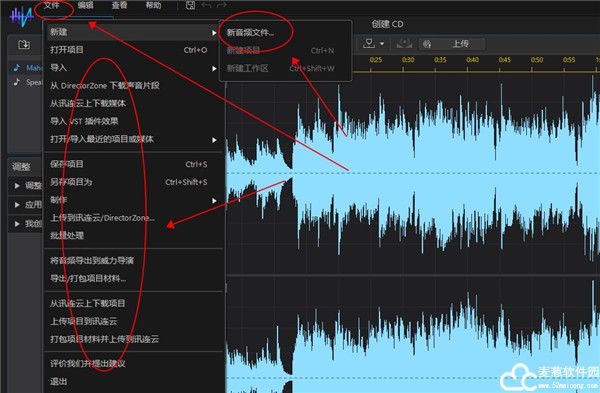Image resolution: width=600 pixels, height=393 pixels.
Task: Click the AudioDirector waveform logo
Action: tap(22, 16)
